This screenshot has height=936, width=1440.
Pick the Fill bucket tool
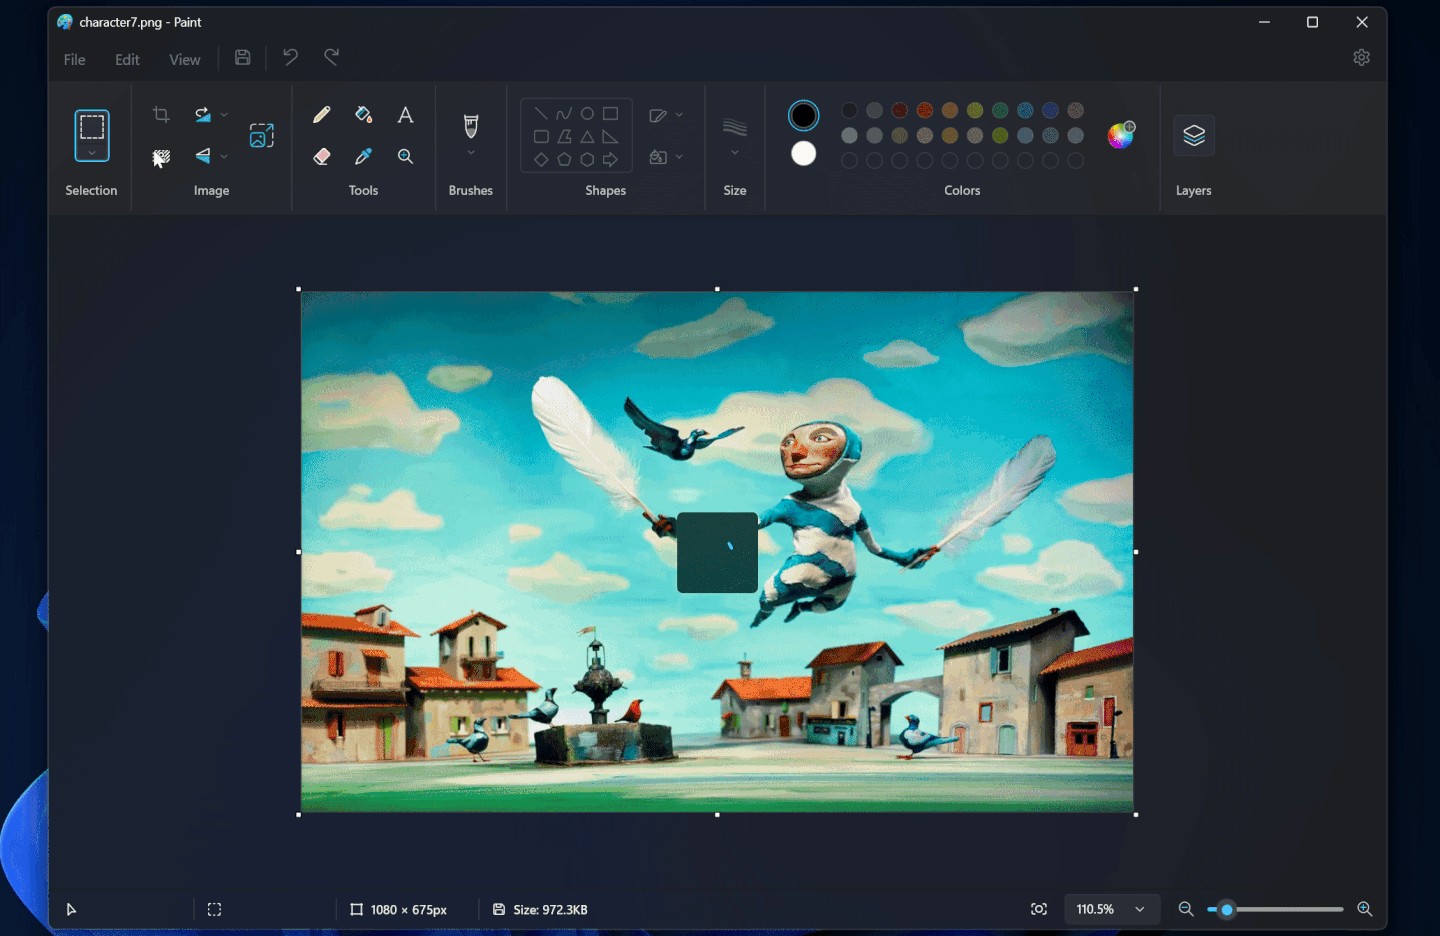click(364, 115)
